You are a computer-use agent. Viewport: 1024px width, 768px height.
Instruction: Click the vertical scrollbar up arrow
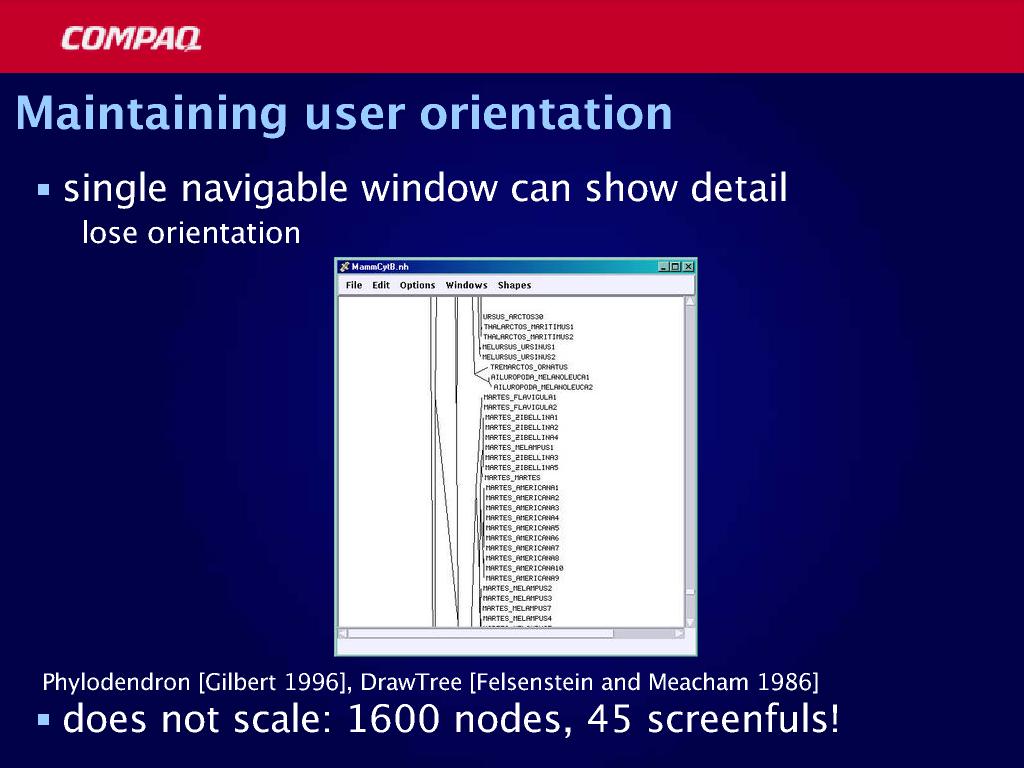(689, 302)
